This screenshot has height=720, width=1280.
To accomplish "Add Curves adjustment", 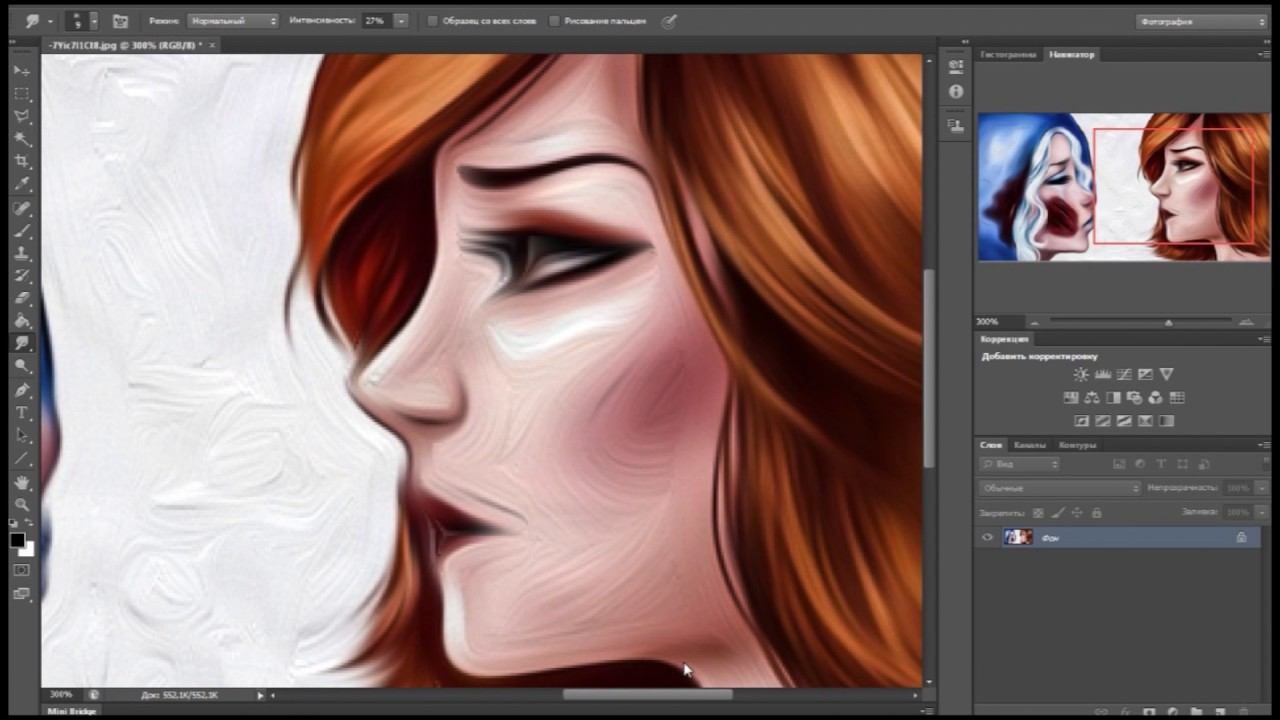I will [1123, 374].
